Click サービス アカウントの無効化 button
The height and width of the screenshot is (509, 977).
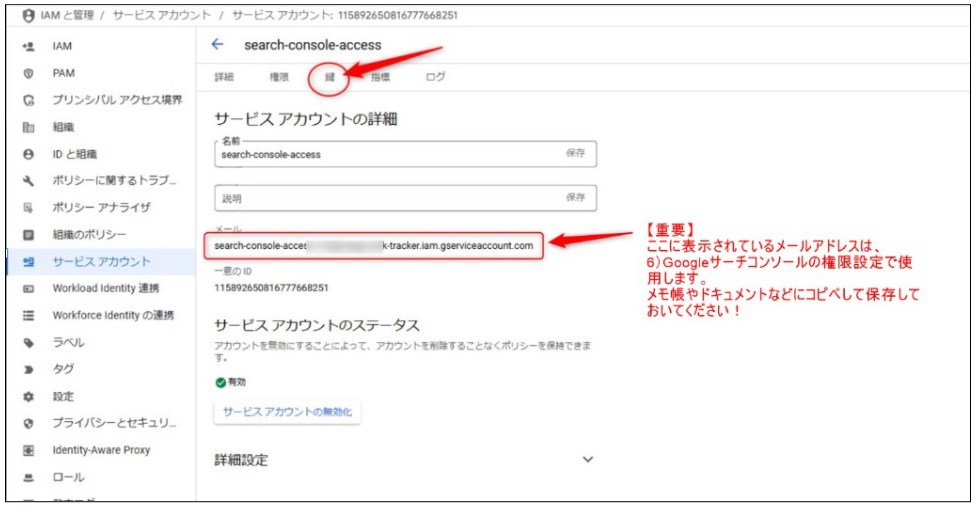coord(287,412)
